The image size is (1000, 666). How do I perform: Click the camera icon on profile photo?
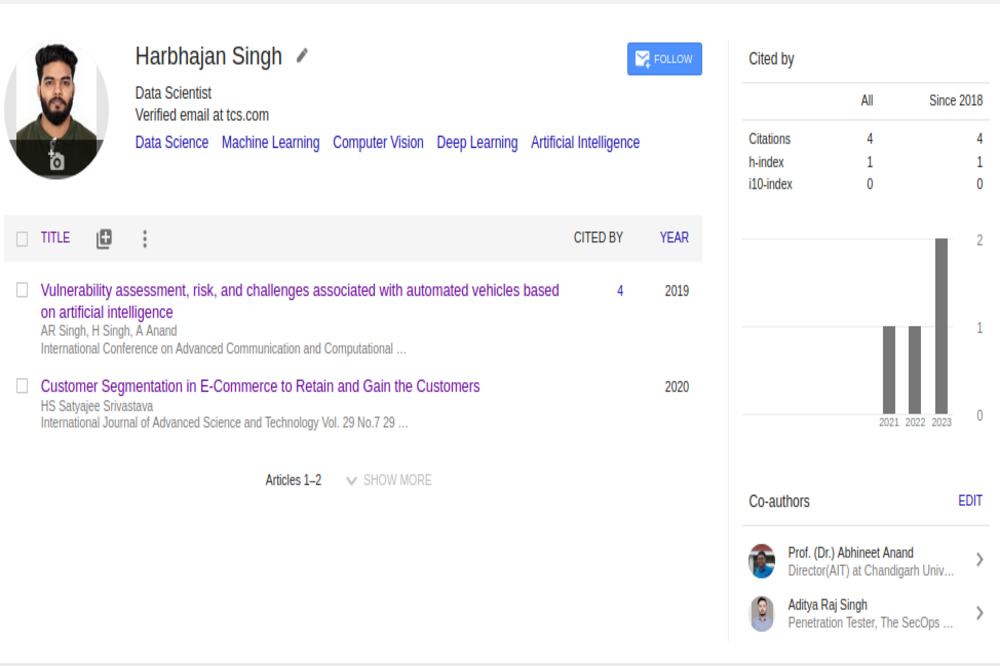pos(57,161)
